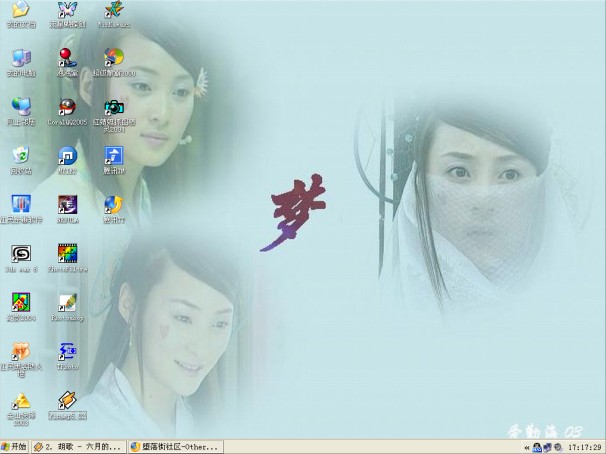The image size is (606, 454).
Task: Open the butterfly icon shortcut at top
Action: pos(67,10)
